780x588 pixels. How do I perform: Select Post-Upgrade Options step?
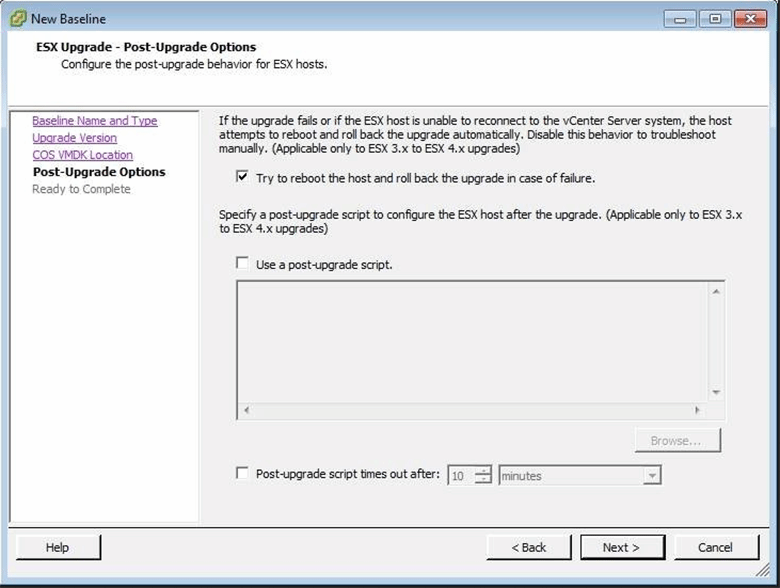point(99,172)
